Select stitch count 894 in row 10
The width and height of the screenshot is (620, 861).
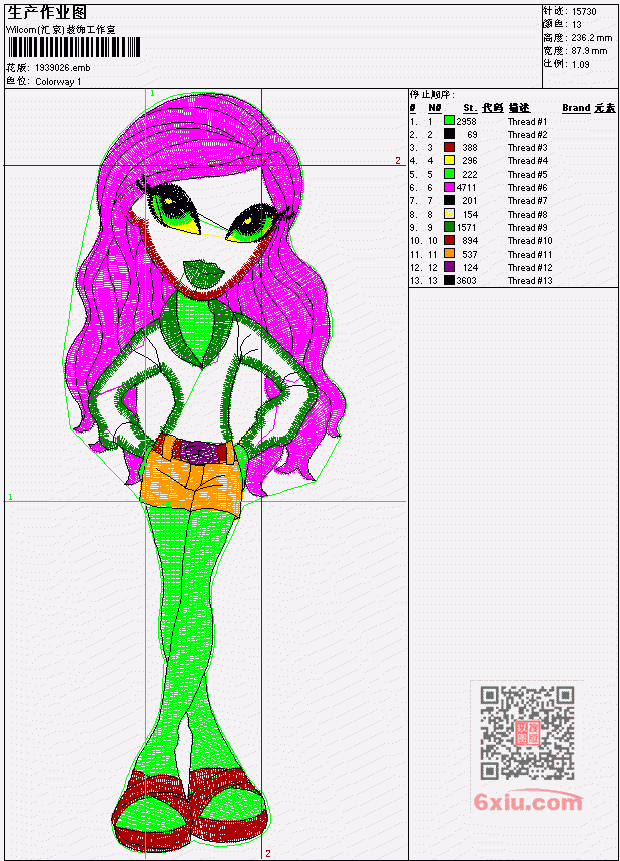pyautogui.click(x=470, y=241)
